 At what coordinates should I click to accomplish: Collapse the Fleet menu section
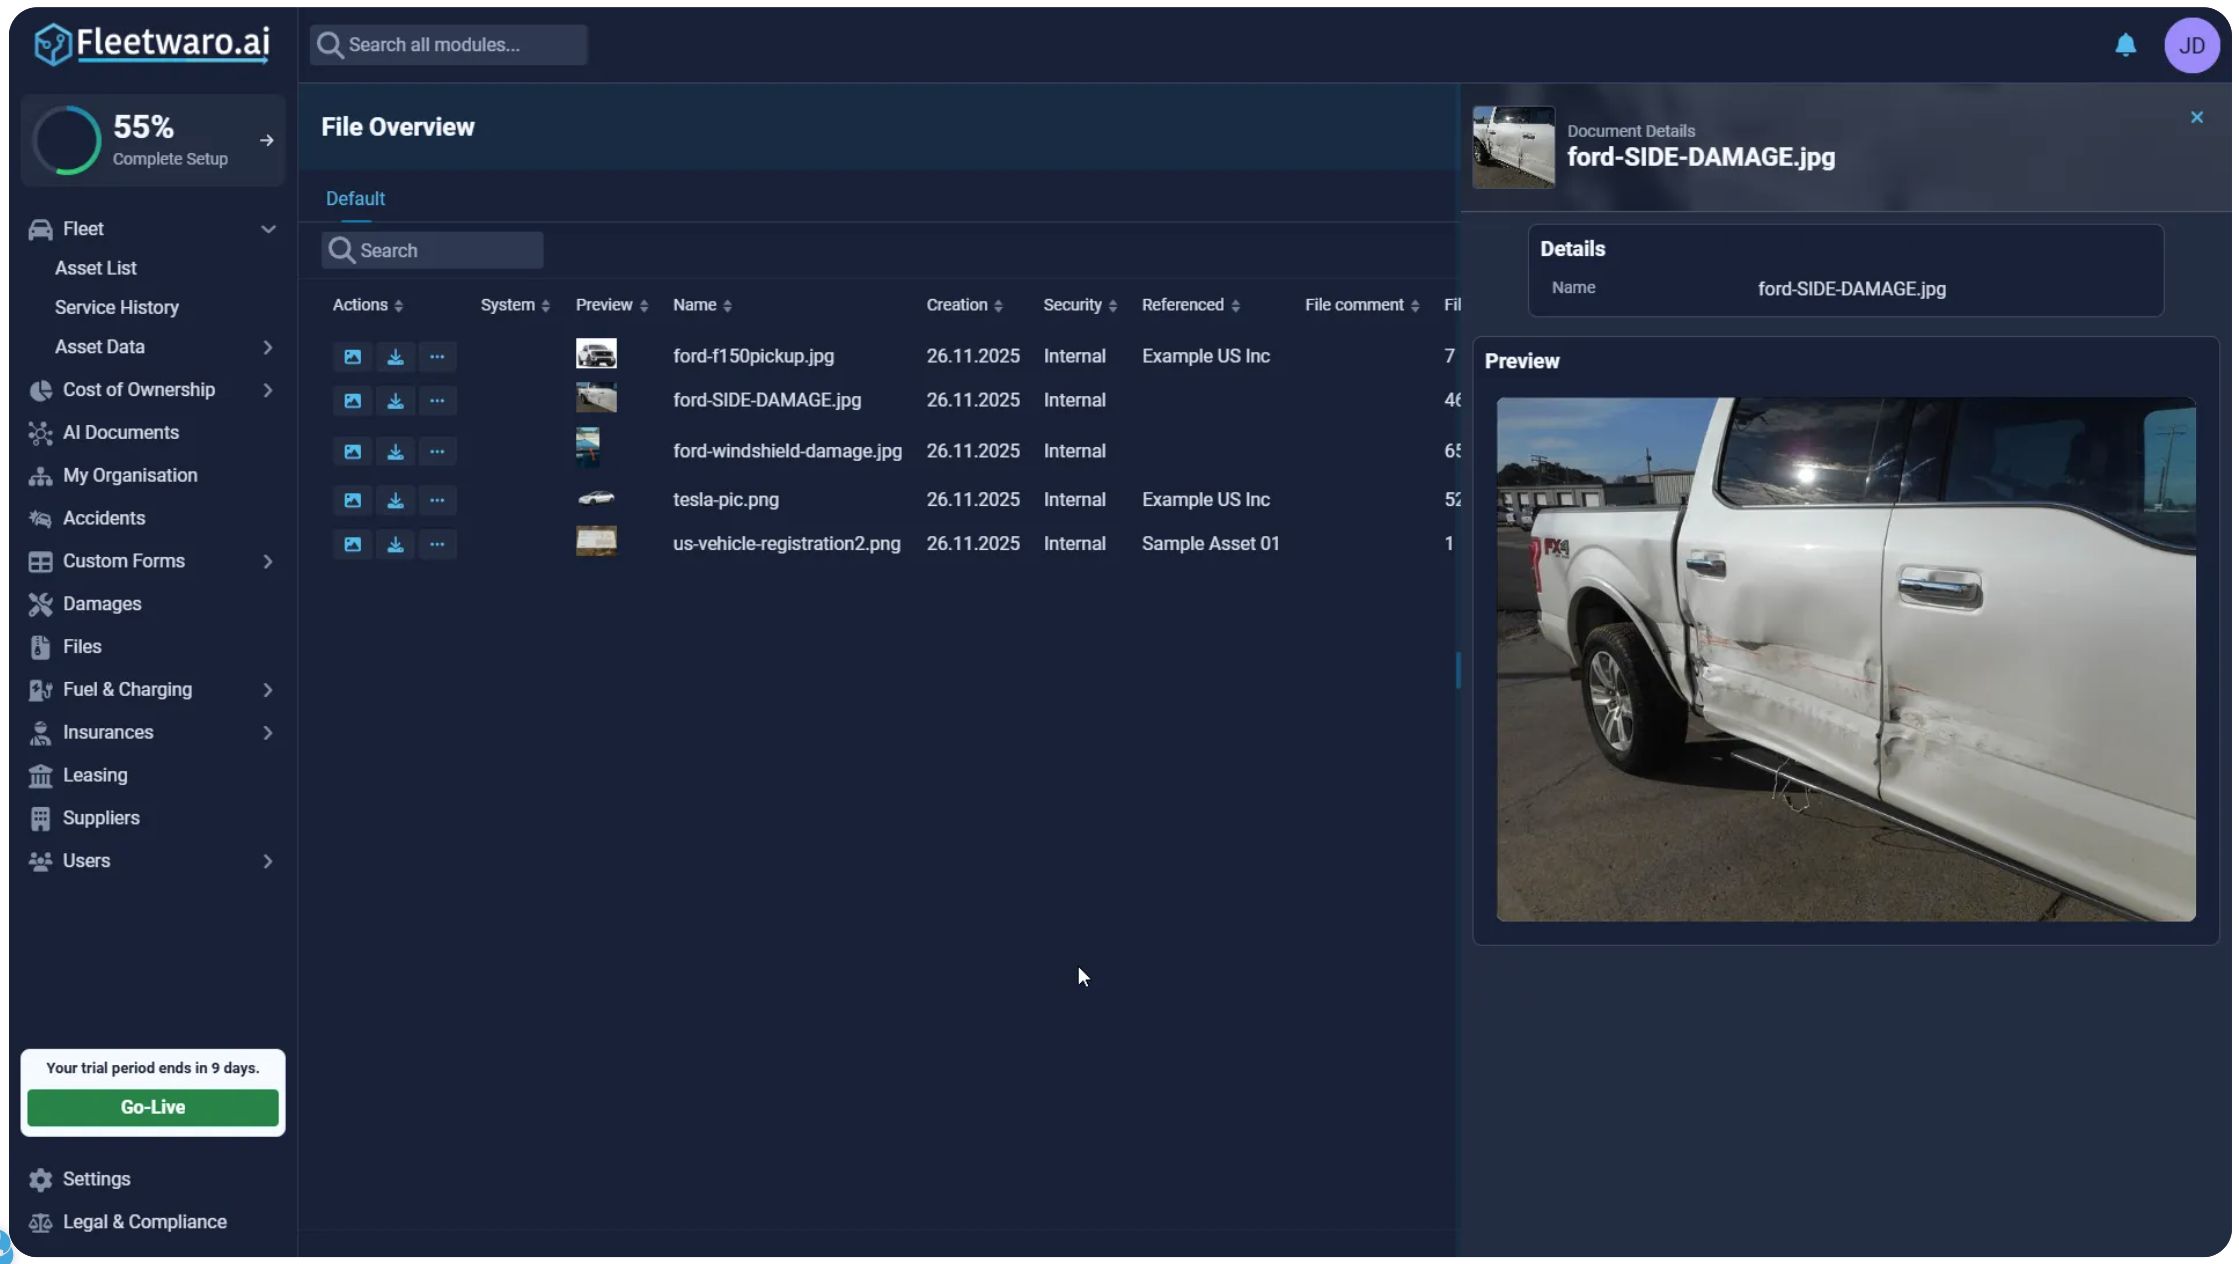267,229
